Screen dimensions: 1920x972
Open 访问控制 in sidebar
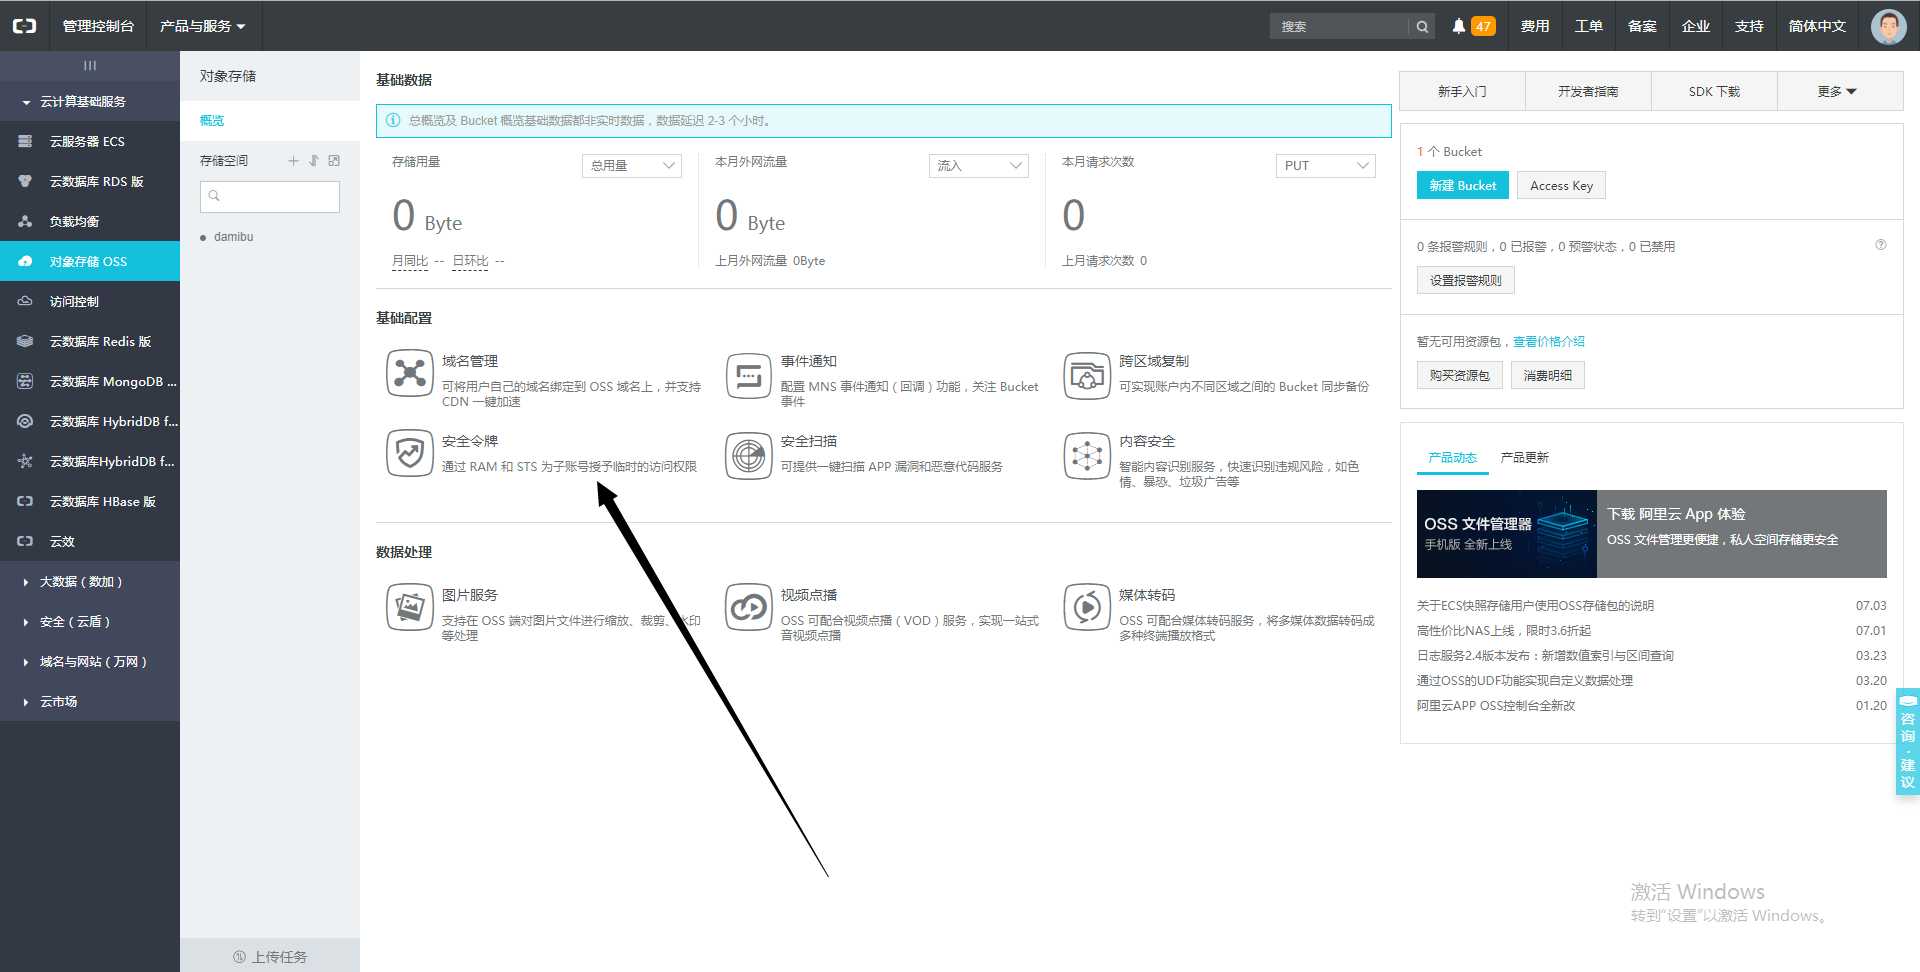(90, 301)
